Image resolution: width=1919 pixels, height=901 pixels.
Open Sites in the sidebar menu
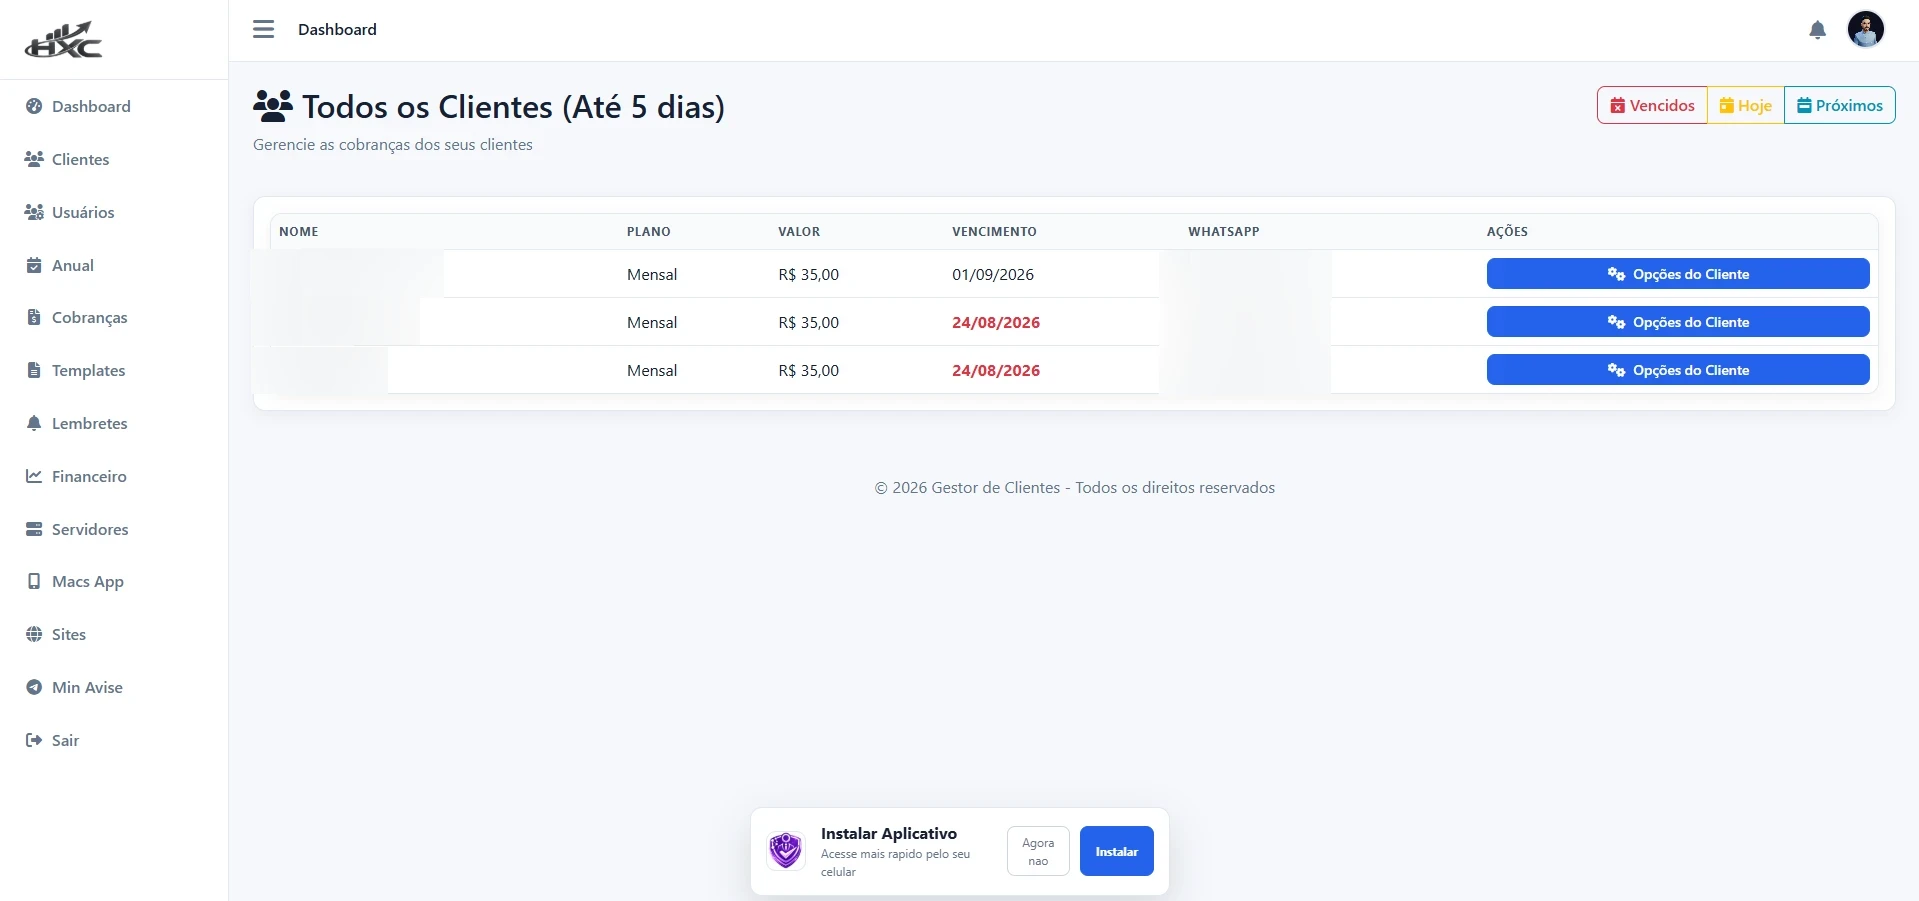pos(69,634)
